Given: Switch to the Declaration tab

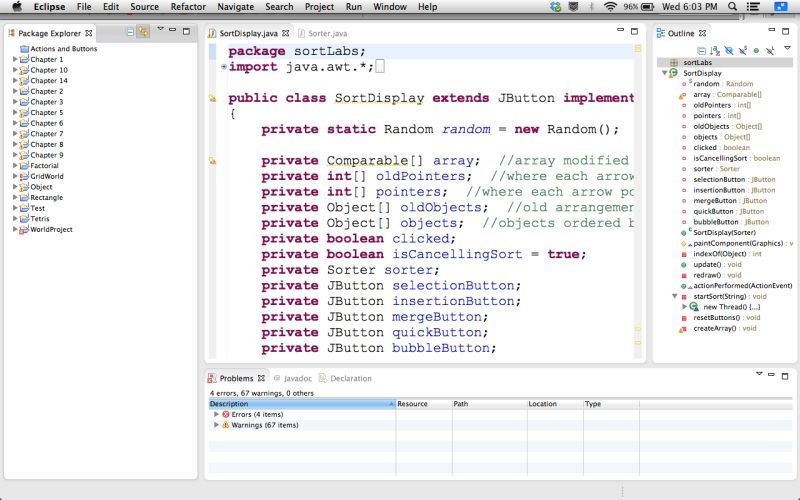Looking at the screenshot, I should point(345,378).
